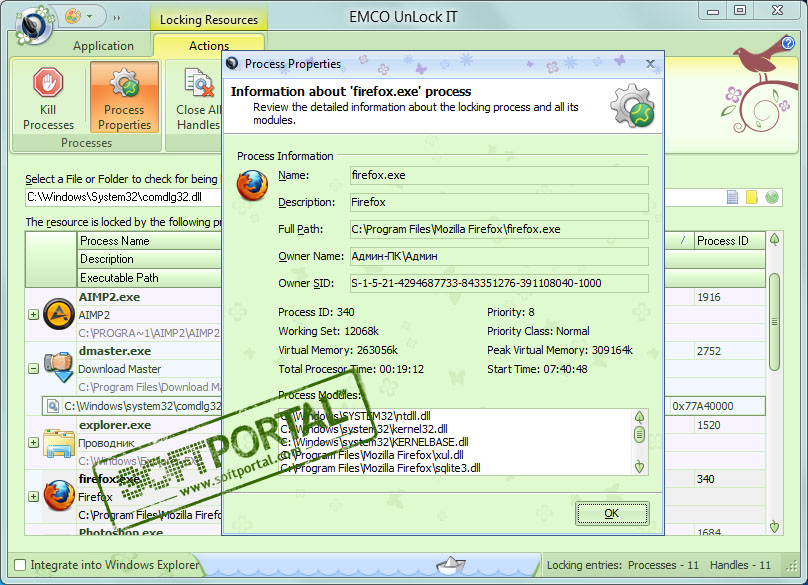The image size is (808, 585).
Task: Select the AIMP2 process icon
Action: (x=59, y=313)
